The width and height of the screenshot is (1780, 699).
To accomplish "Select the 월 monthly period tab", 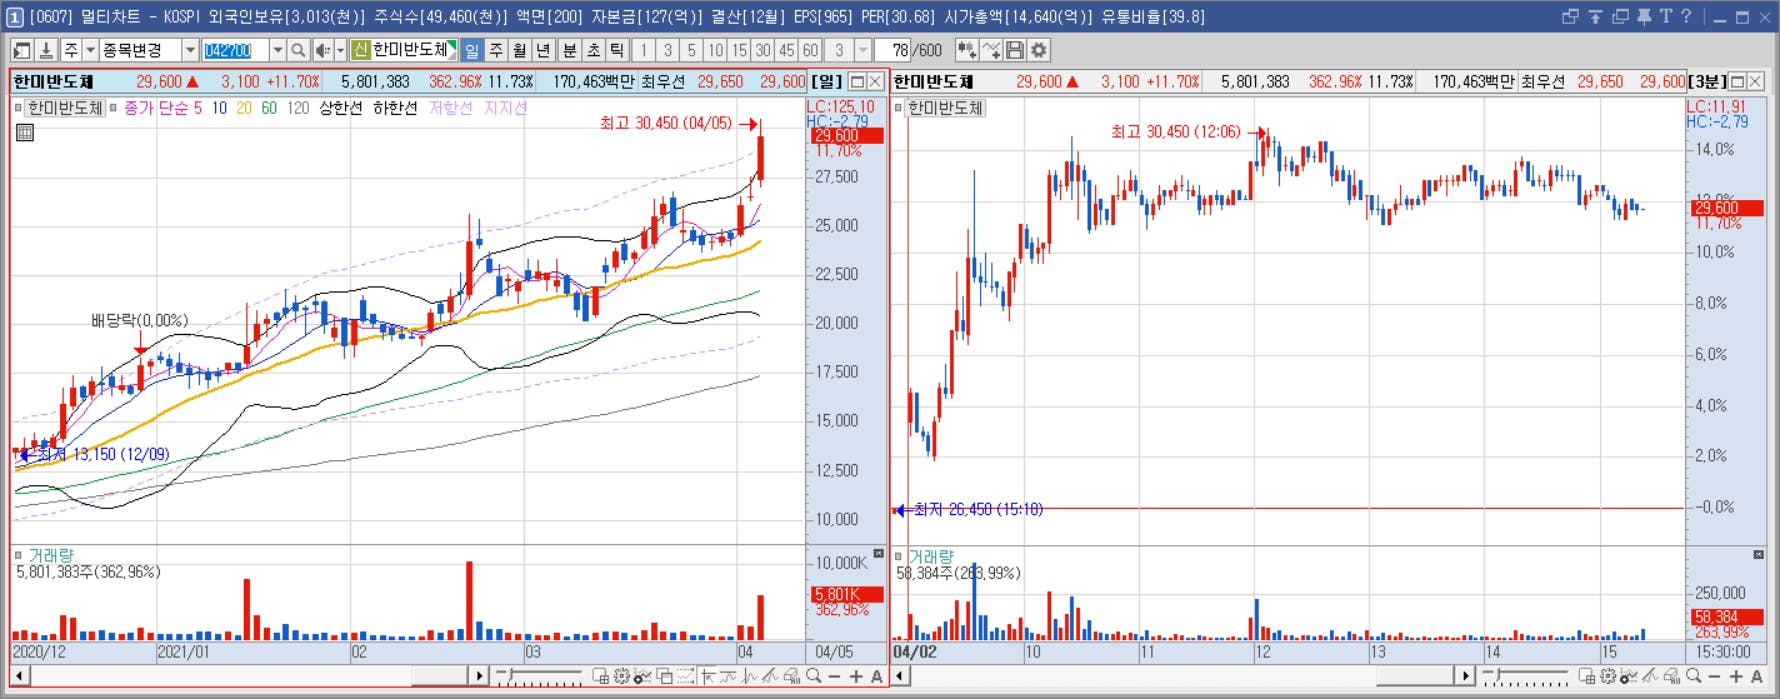I will click(520, 50).
